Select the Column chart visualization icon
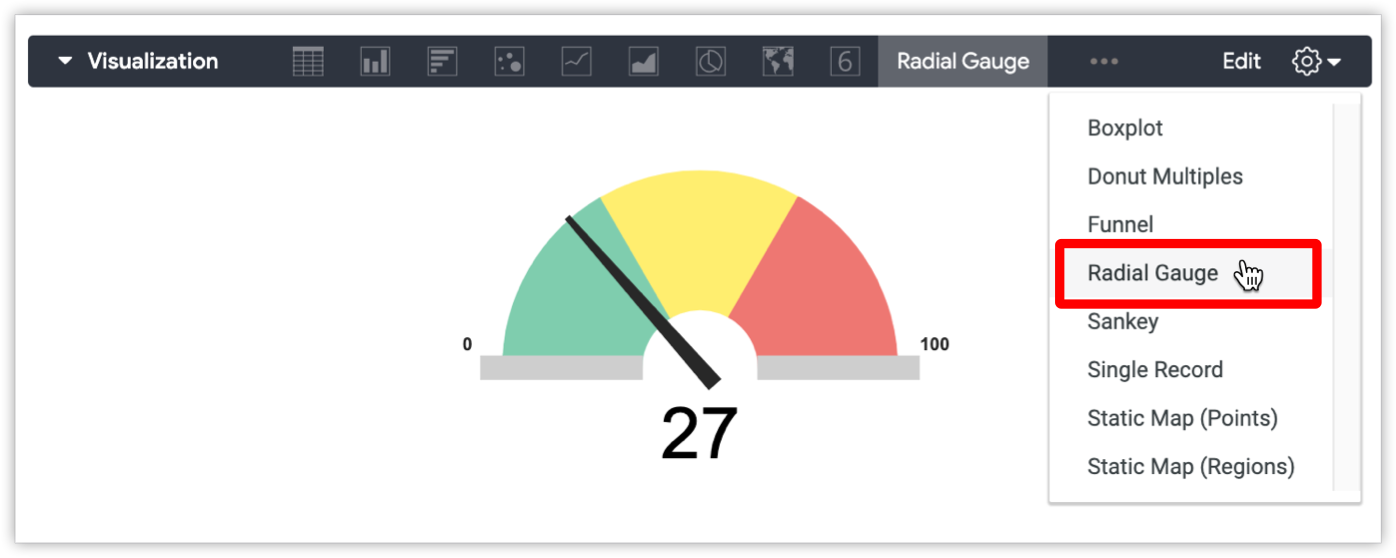Viewport: 1396px width, 558px height. click(375, 62)
